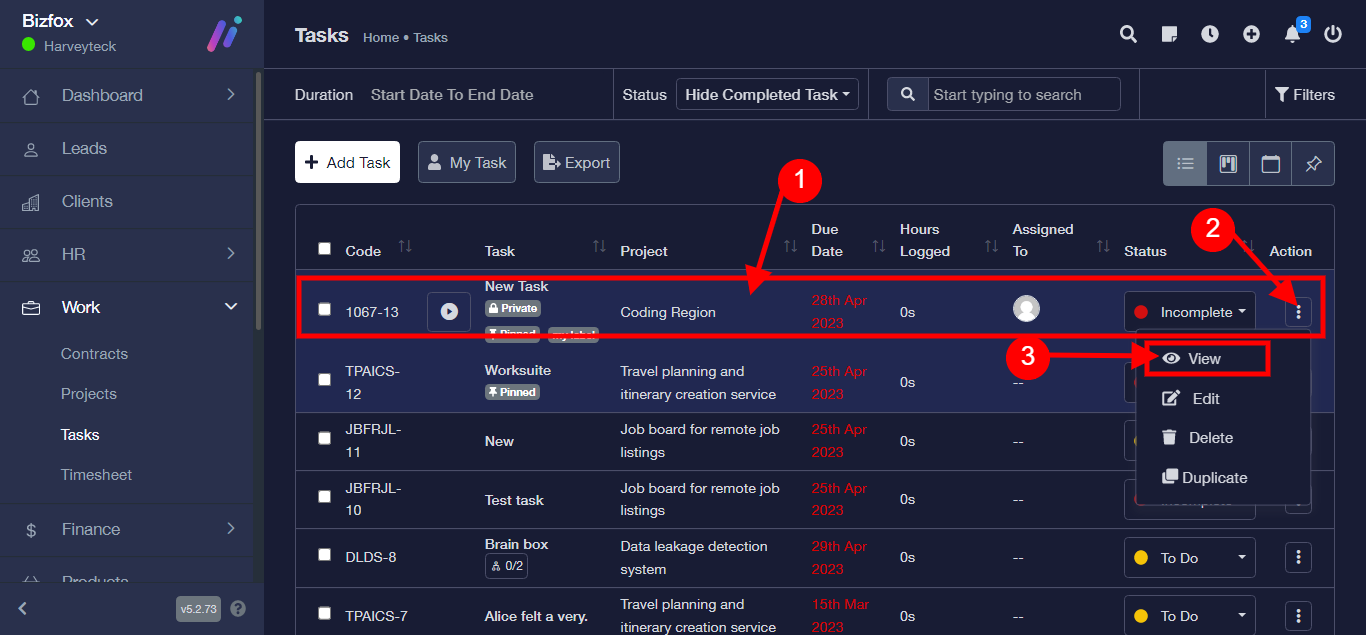Tick the checkbox for task 1067-13
The image size is (1367, 635).
[324, 310]
